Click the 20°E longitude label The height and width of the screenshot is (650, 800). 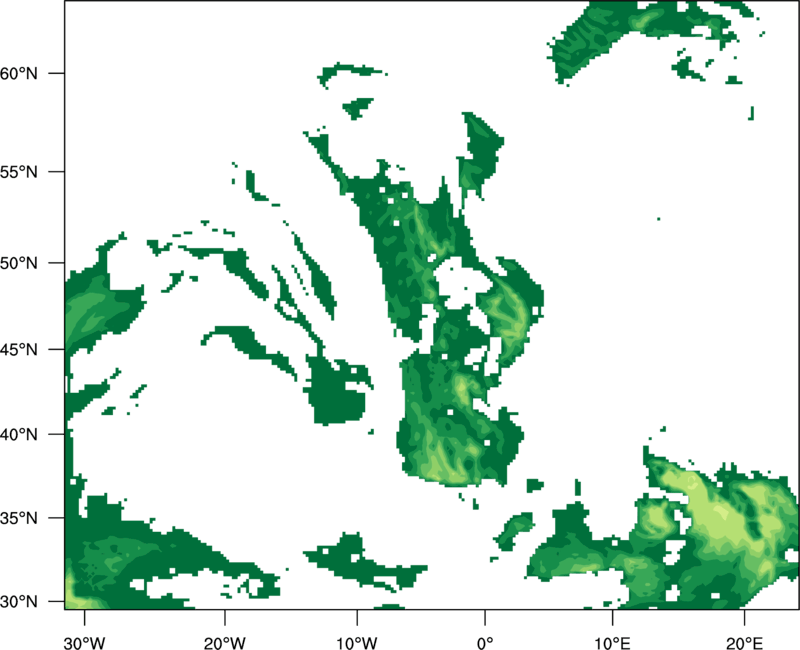tap(744, 643)
